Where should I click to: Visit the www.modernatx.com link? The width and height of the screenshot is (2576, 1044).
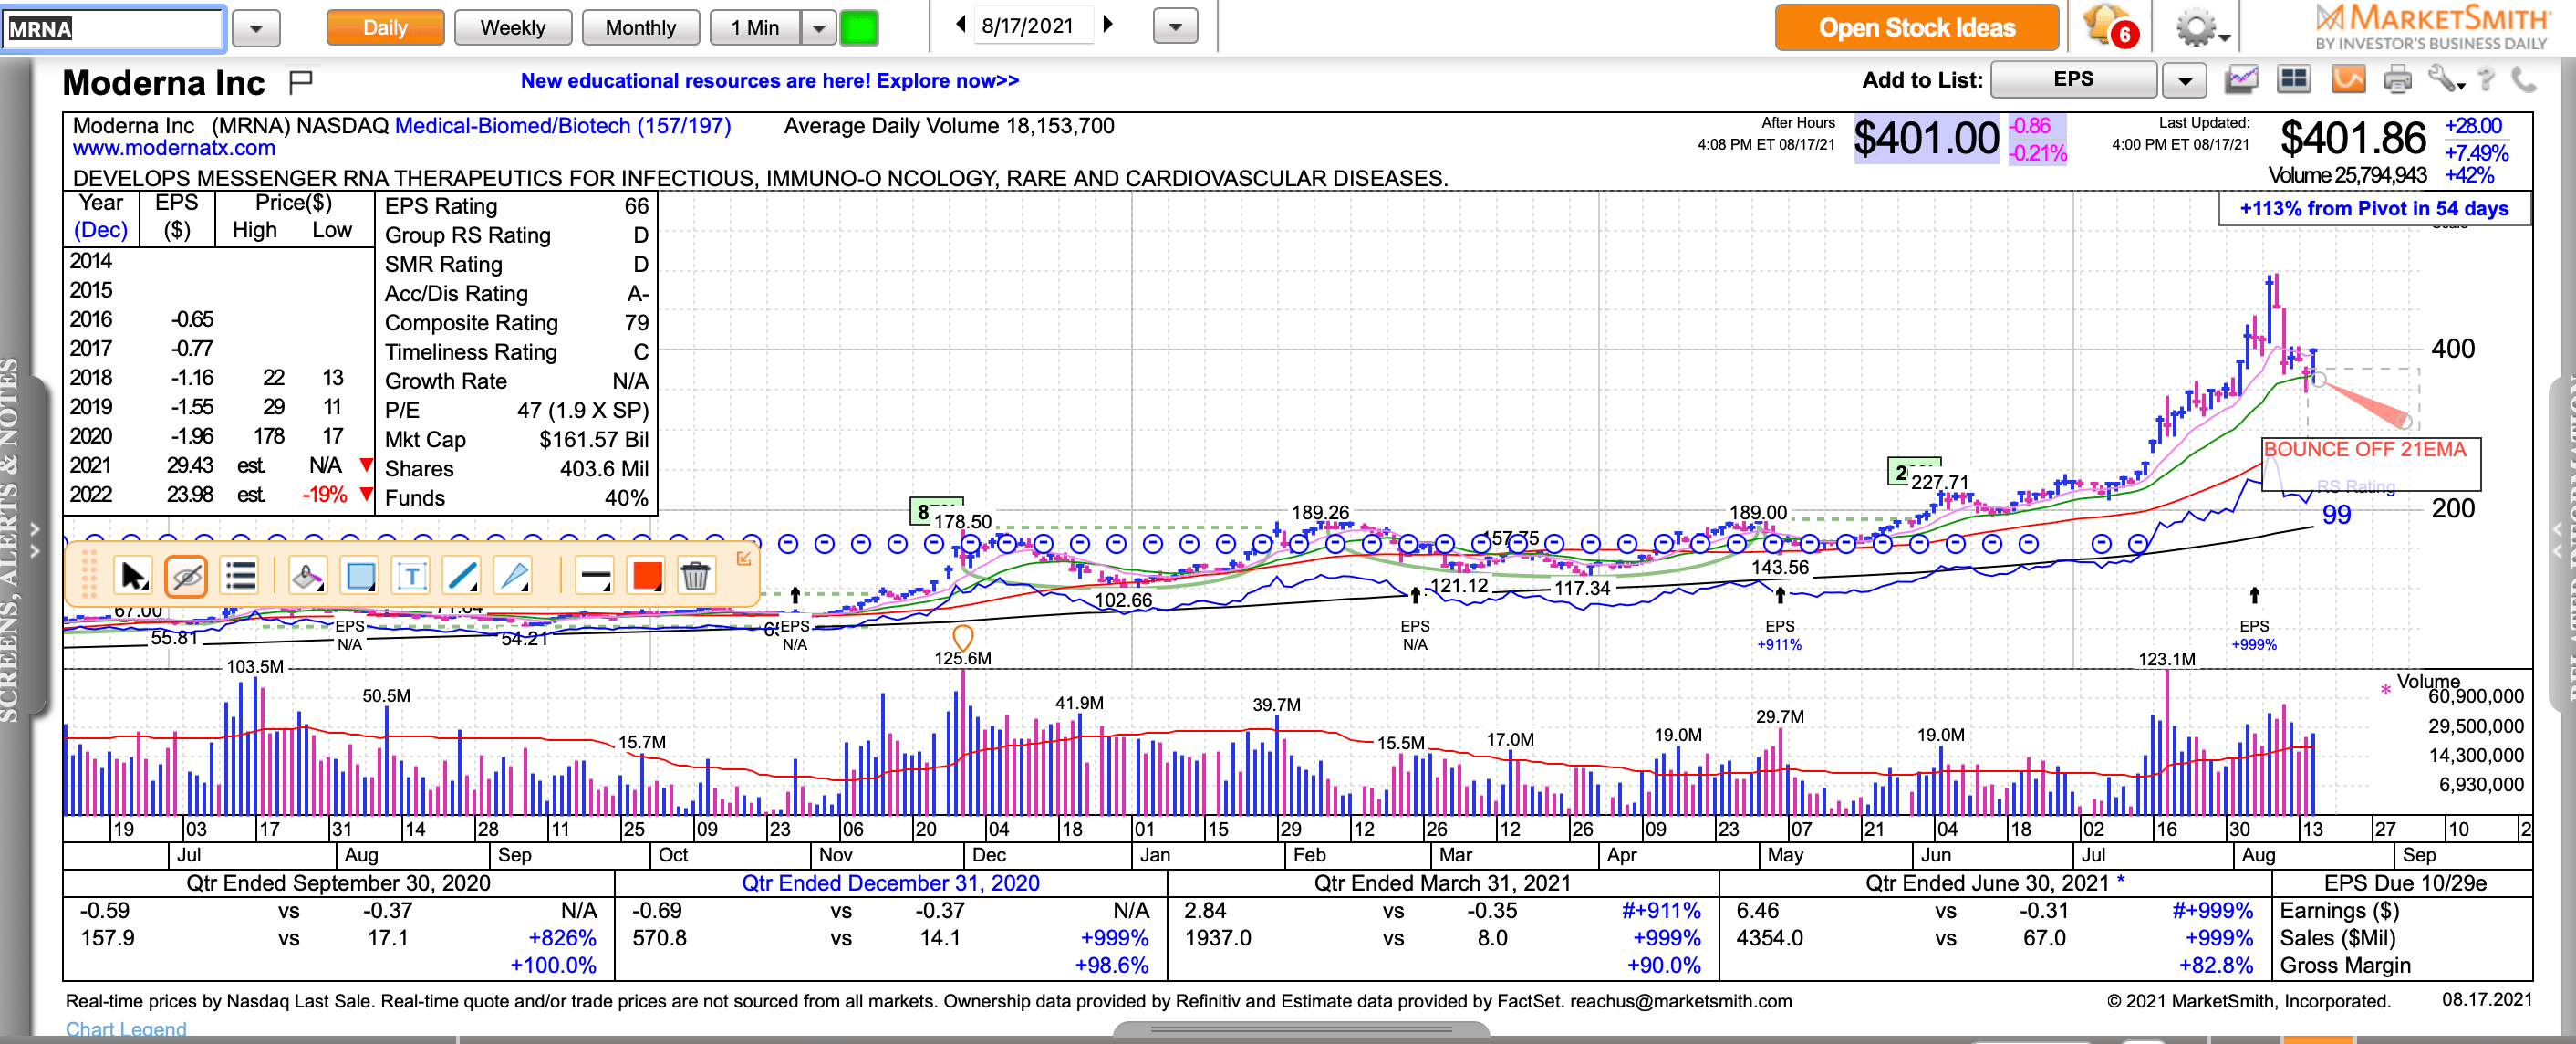click(174, 148)
